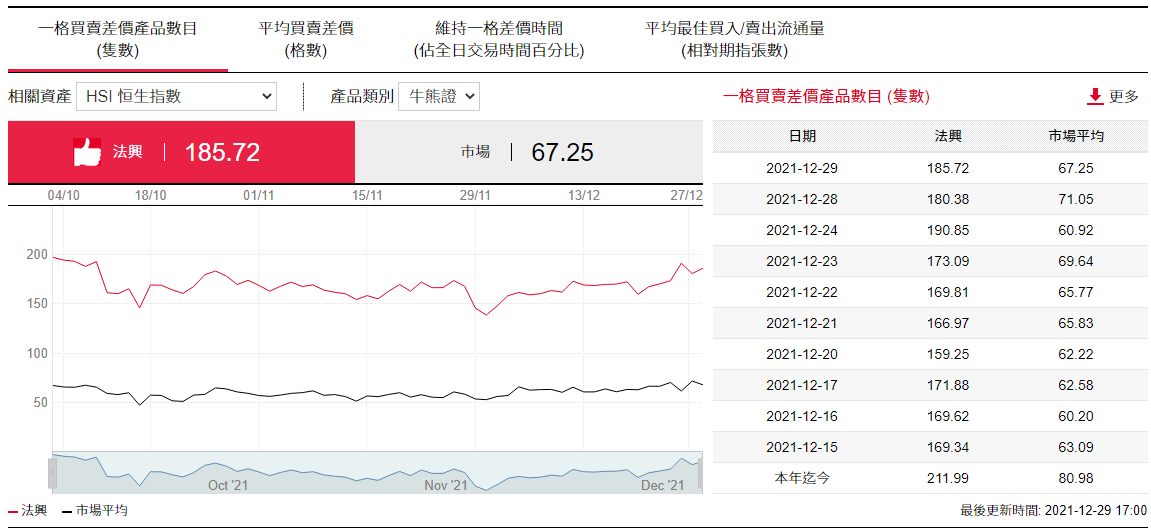Open the 維持一格差價時間 tab
The width and height of the screenshot is (1151, 531).
[x=498, y=39]
